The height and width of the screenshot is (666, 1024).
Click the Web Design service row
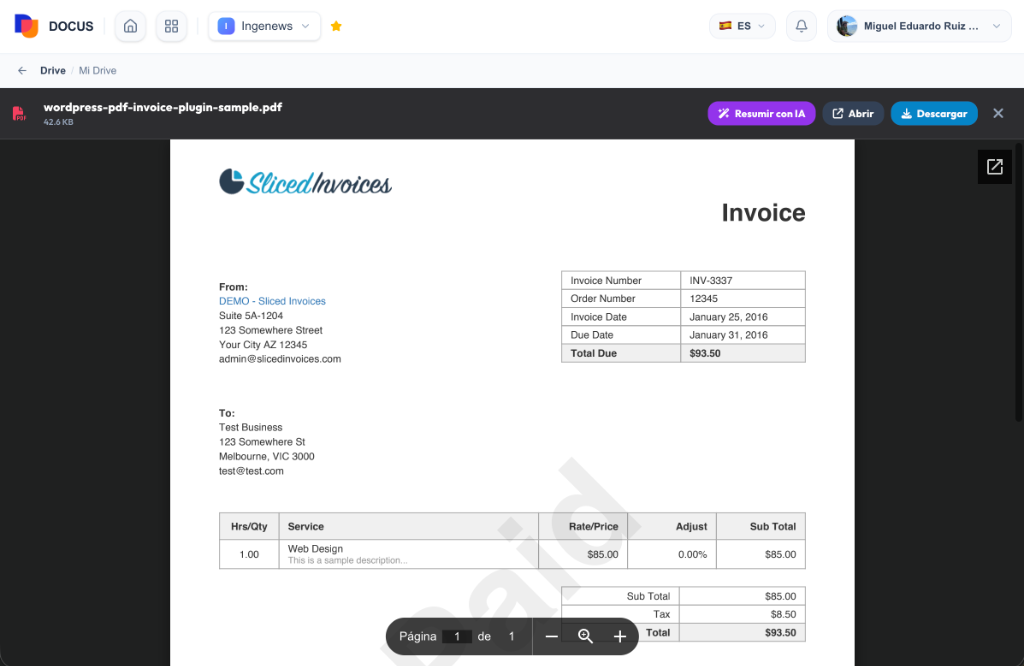point(512,554)
